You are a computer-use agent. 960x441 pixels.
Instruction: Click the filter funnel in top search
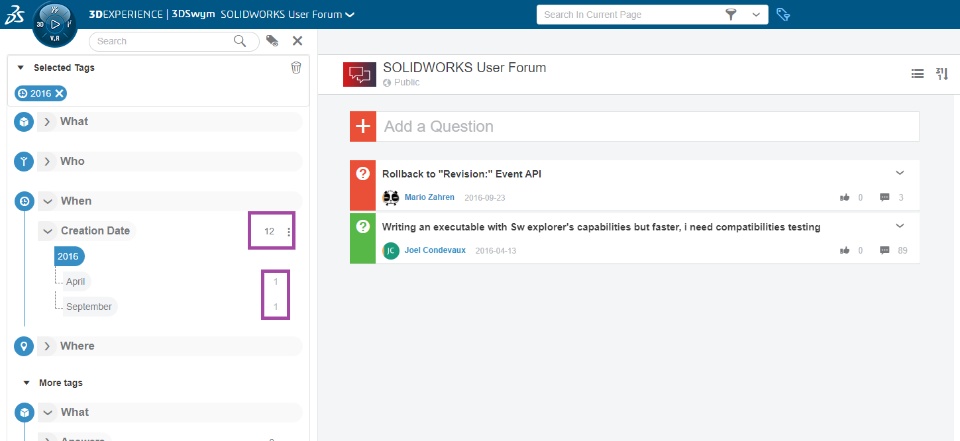[730, 14]
